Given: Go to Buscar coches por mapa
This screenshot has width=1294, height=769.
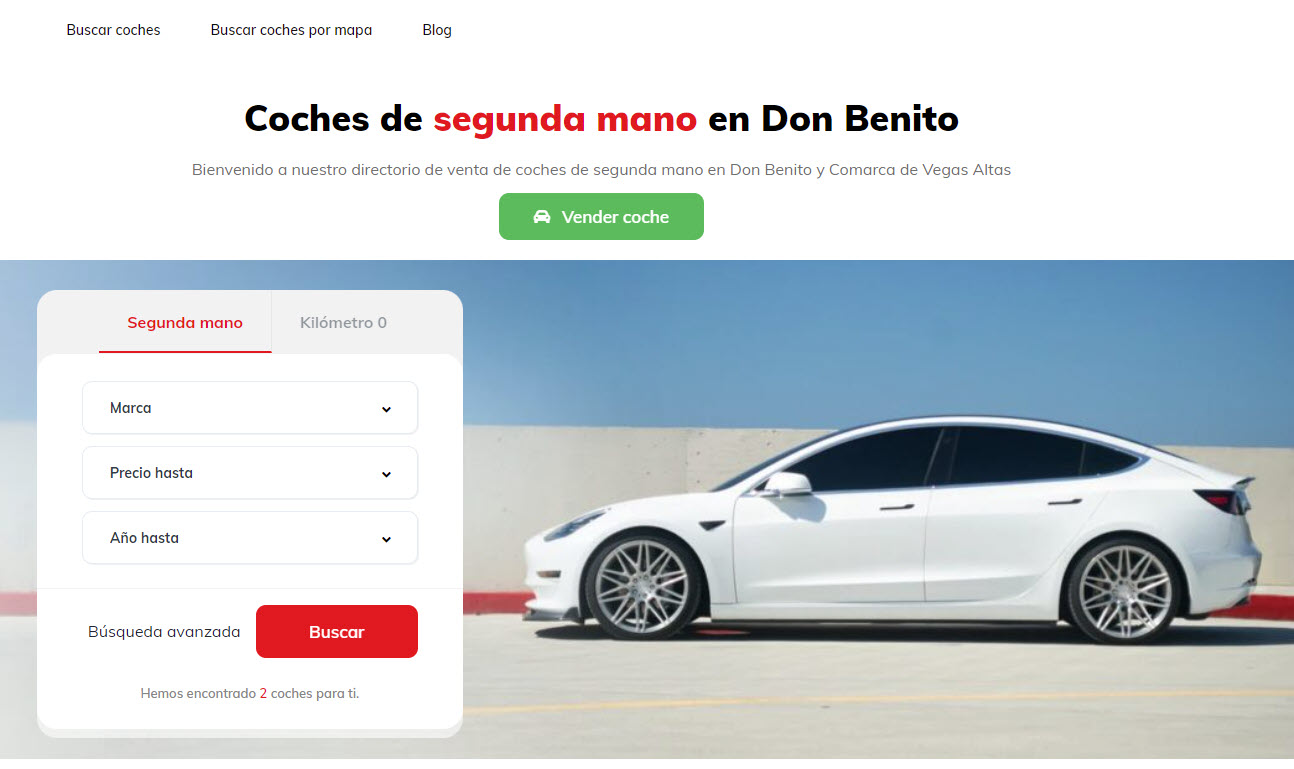Looking at the screenshot, I should pyautogui.click(x=291, y=30).
